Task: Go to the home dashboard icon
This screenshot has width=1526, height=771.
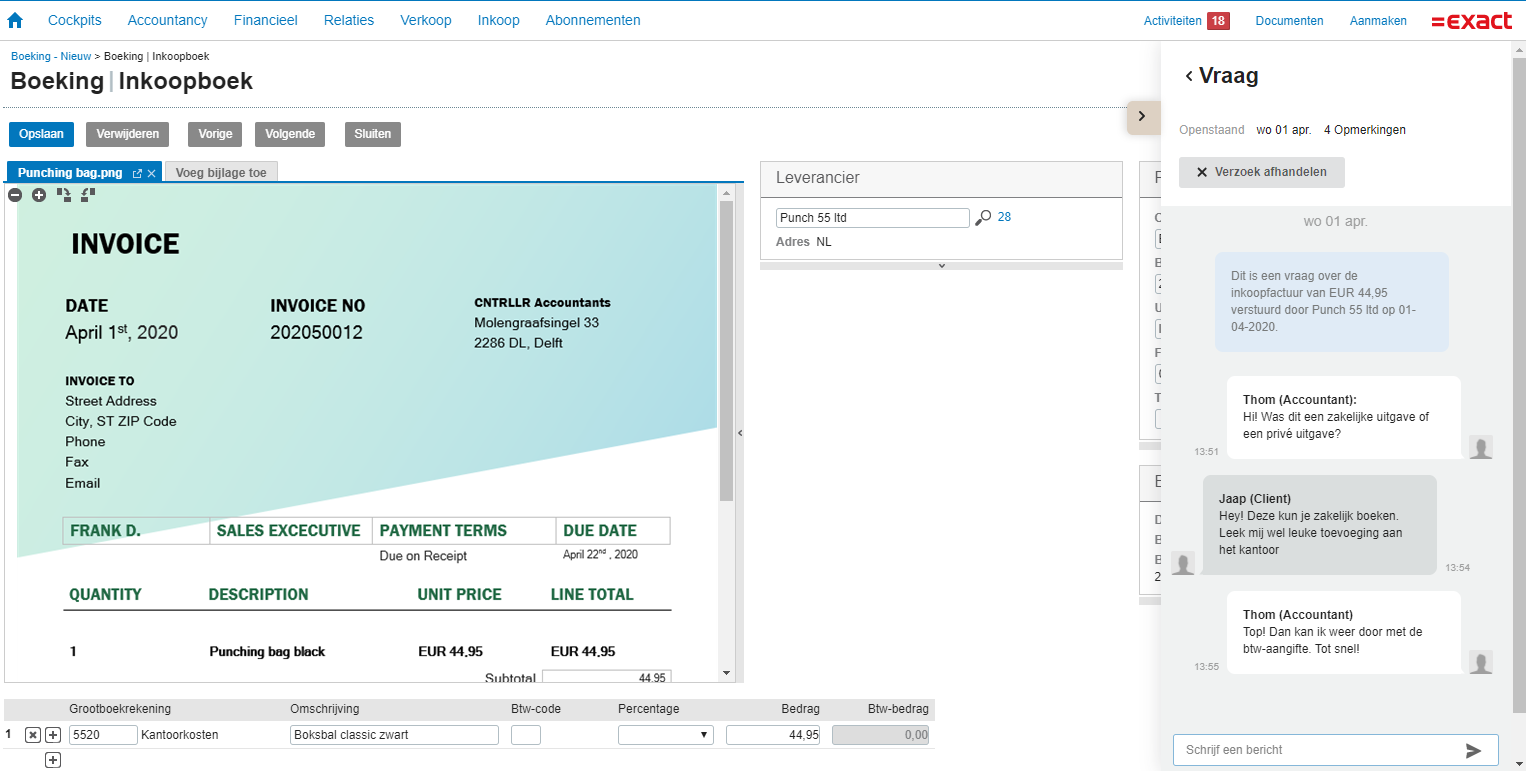Action: click(15, 20)
